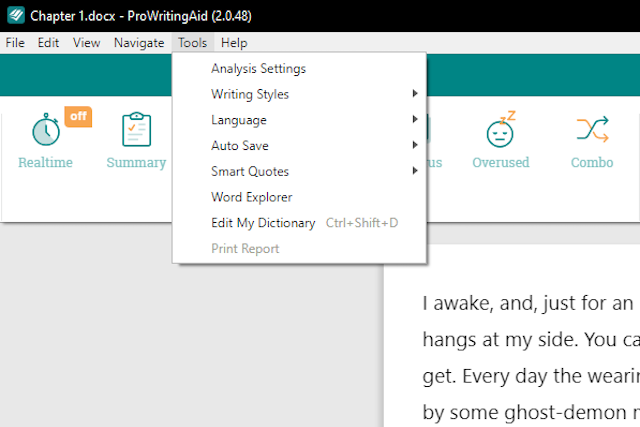
Task: Choose Analysis Settings from Tools menu
Action: click(x=300, y=69)
